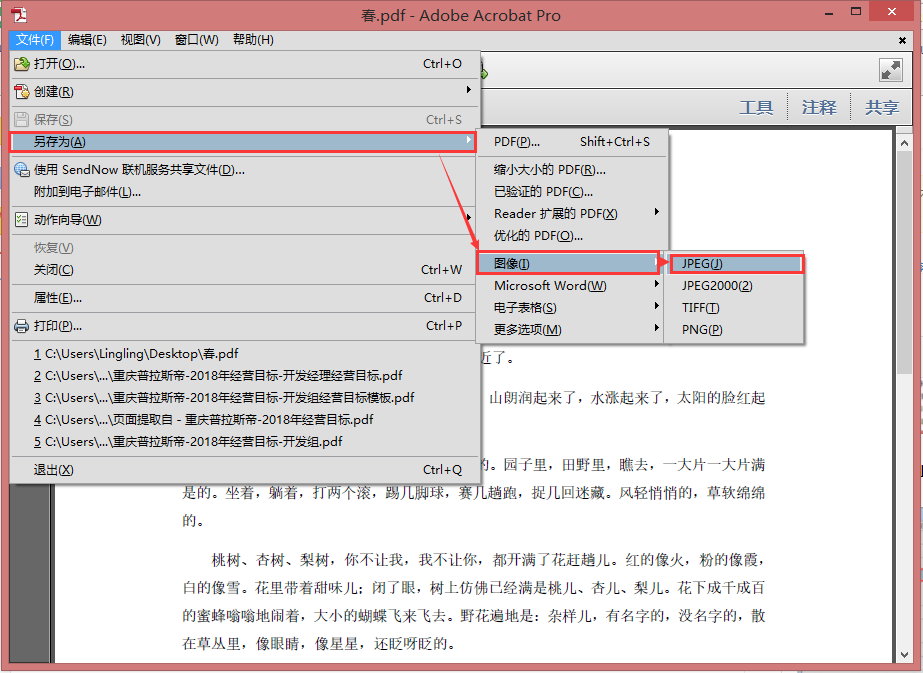Image resolution: width=923 pixels, height=673 pixels.
Task: Choose PDF(P)... in Save As submenu
Action: click(x=572, y=142)
